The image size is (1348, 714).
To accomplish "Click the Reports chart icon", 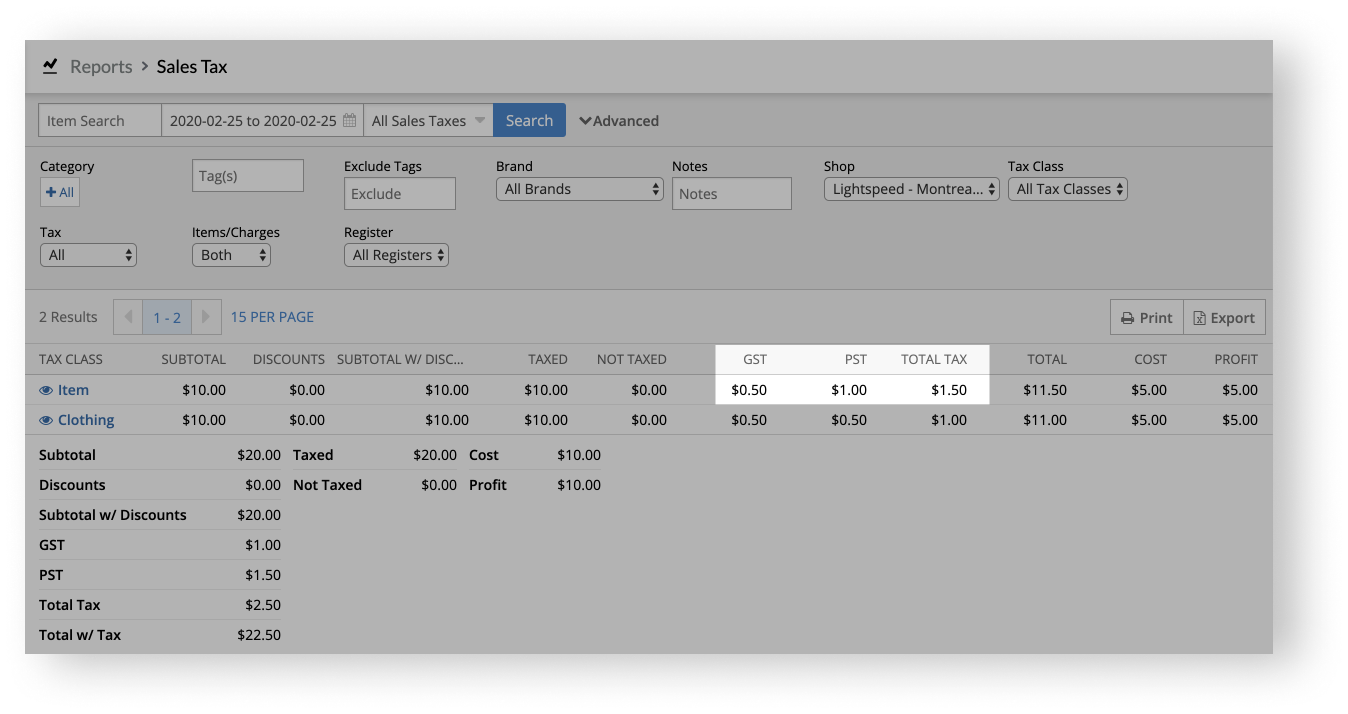I will (x=50, y=67).
